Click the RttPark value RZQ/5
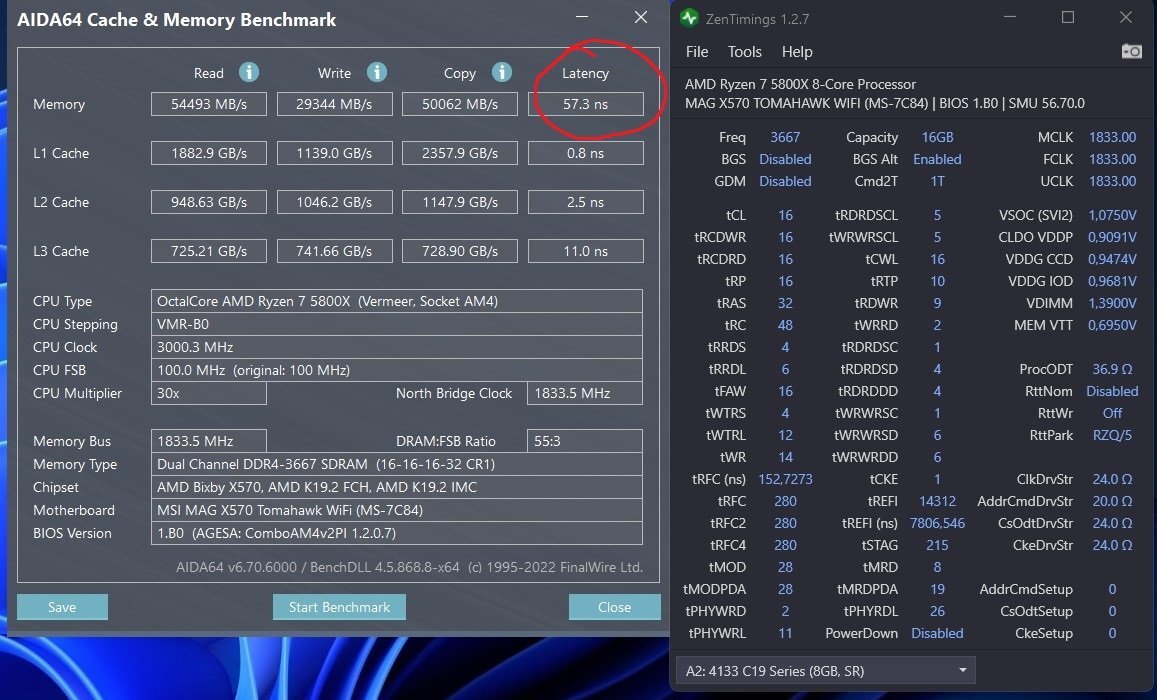 coord(1112,435)
